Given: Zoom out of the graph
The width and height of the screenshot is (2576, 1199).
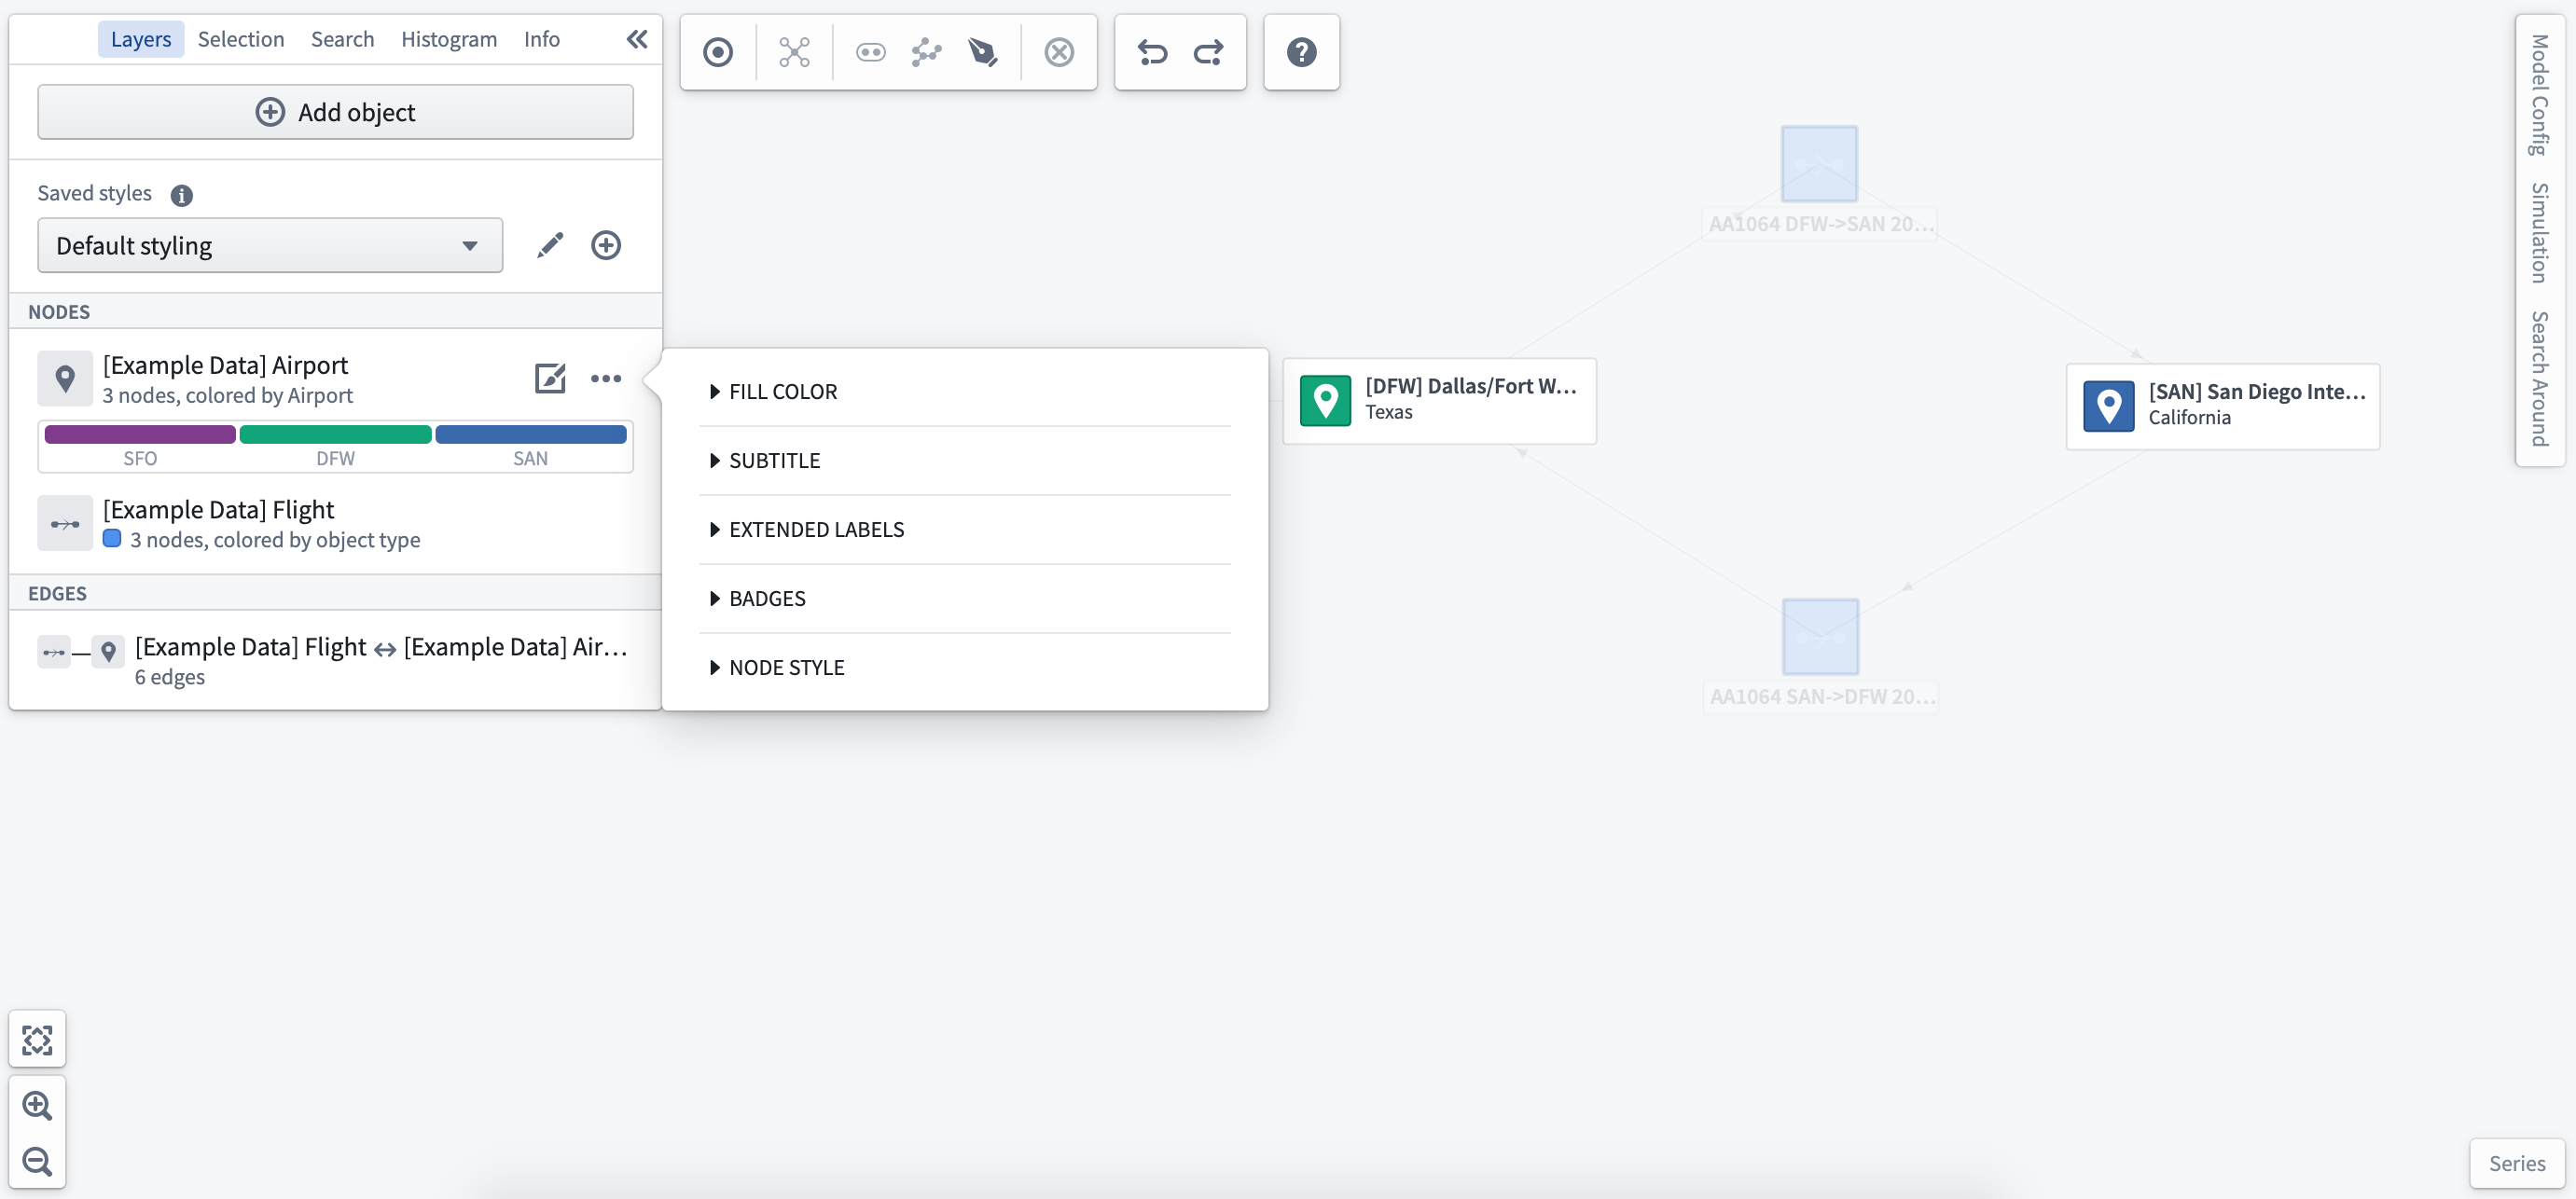Looking at the screenshot, I should (x=37, y=1161).
